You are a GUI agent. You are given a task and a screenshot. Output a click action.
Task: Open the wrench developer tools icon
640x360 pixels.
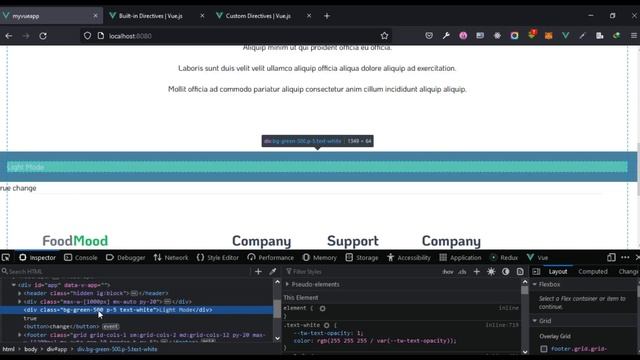446,36
